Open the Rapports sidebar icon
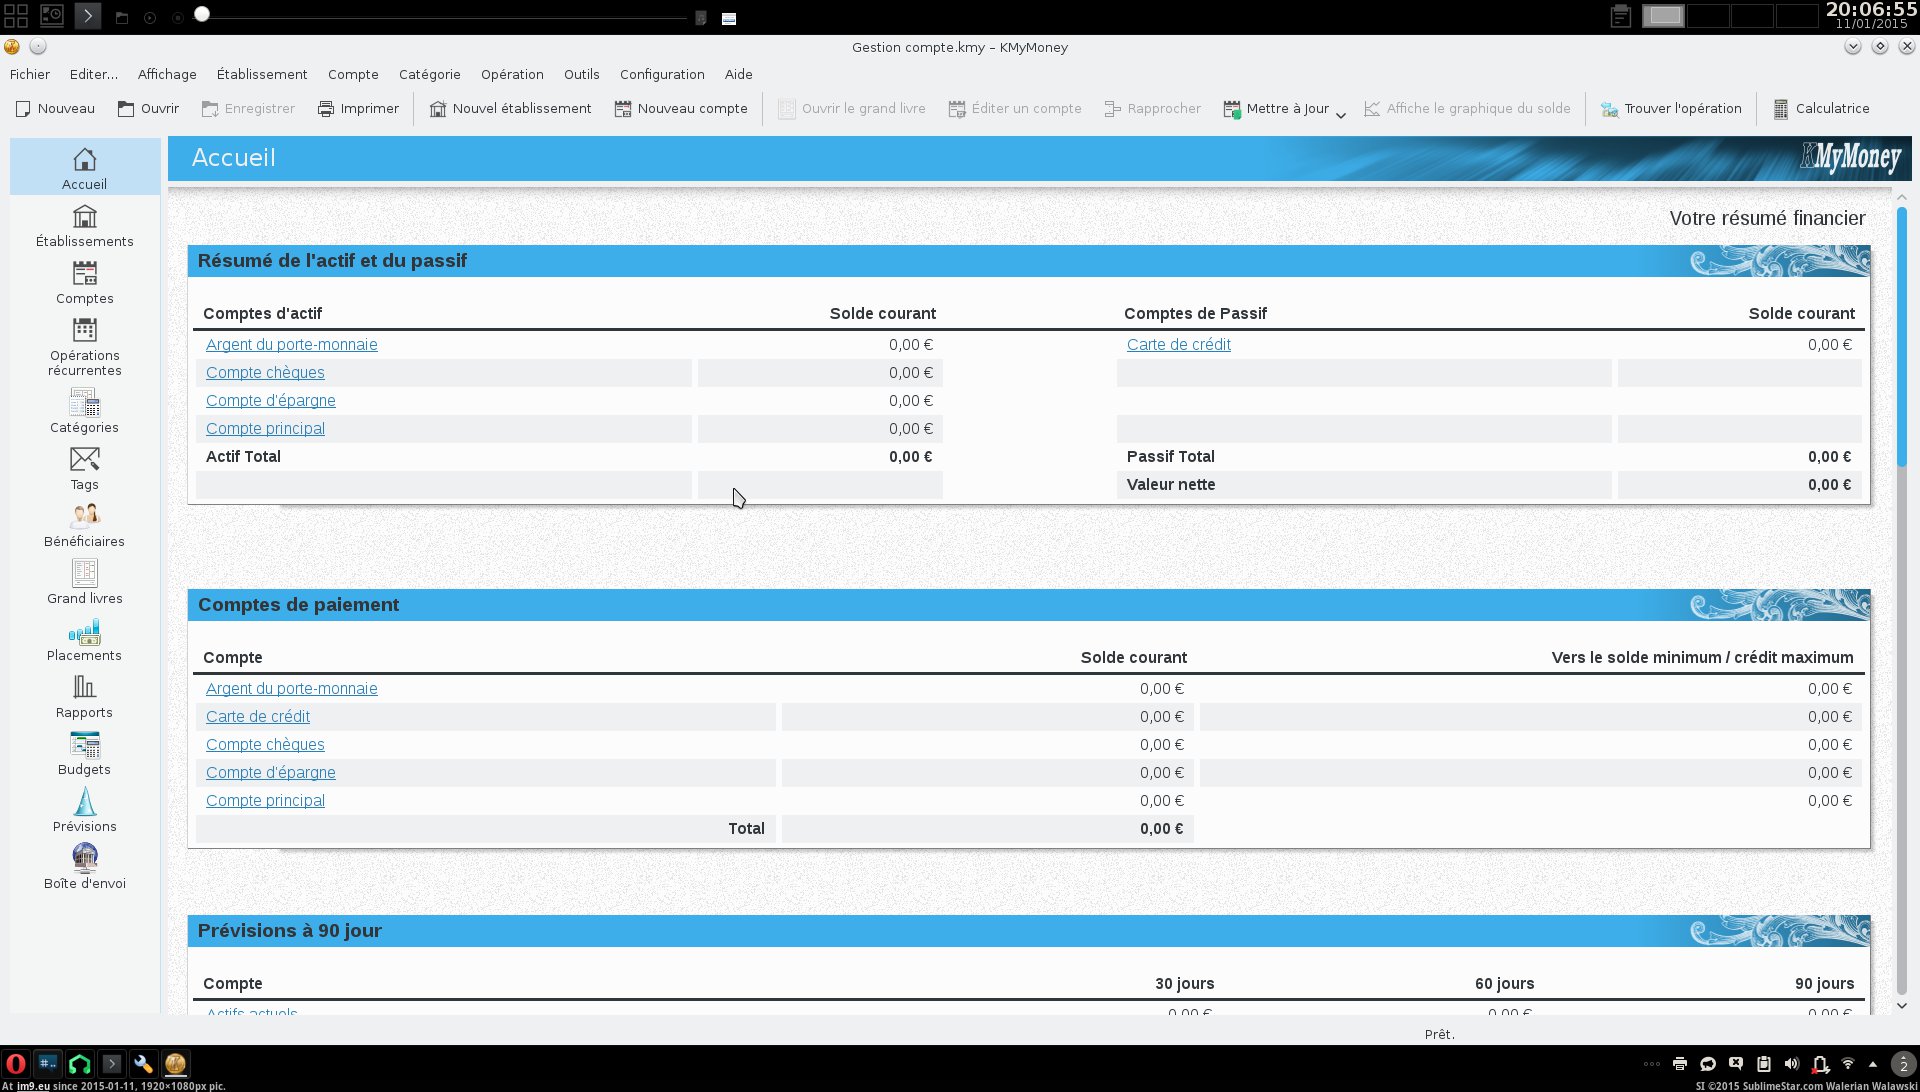This screenshot has width=1920, height=1092. (x=84, y=696)
